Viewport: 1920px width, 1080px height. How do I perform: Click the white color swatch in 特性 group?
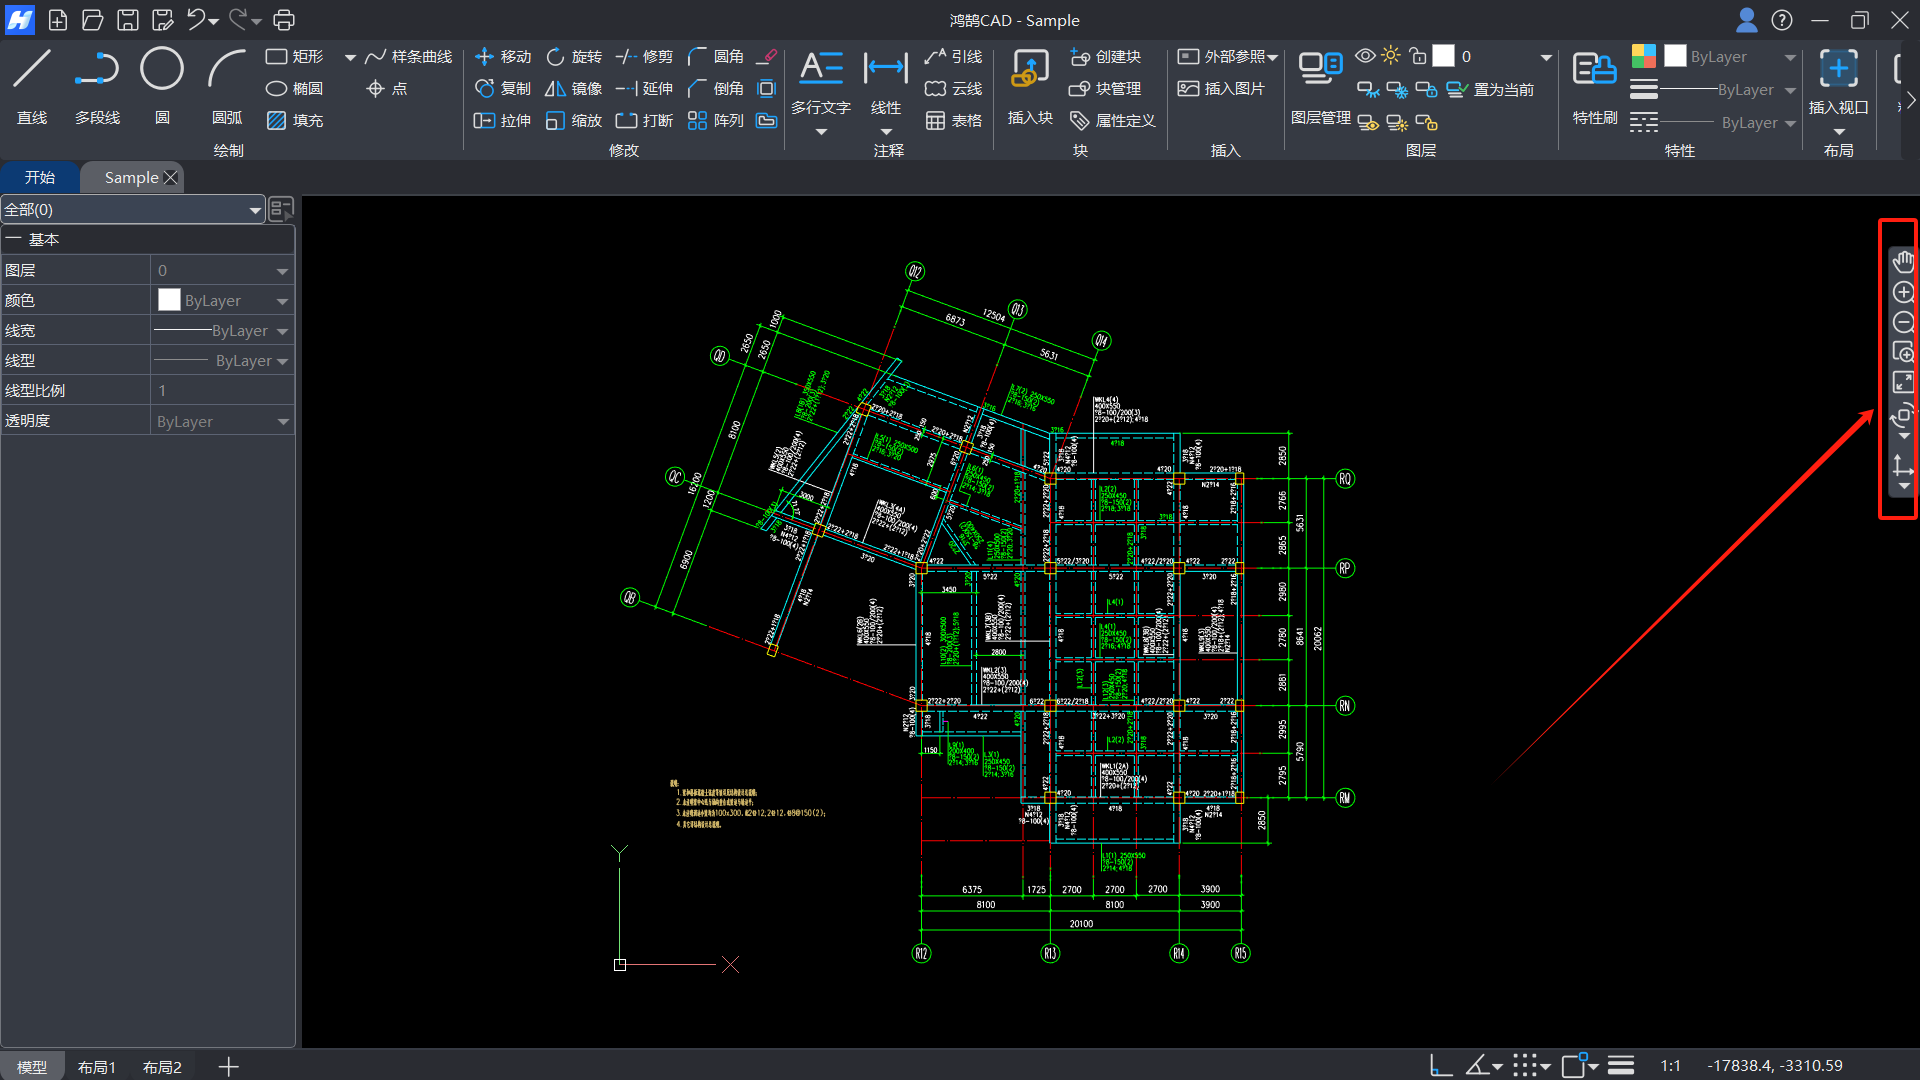1676,56
